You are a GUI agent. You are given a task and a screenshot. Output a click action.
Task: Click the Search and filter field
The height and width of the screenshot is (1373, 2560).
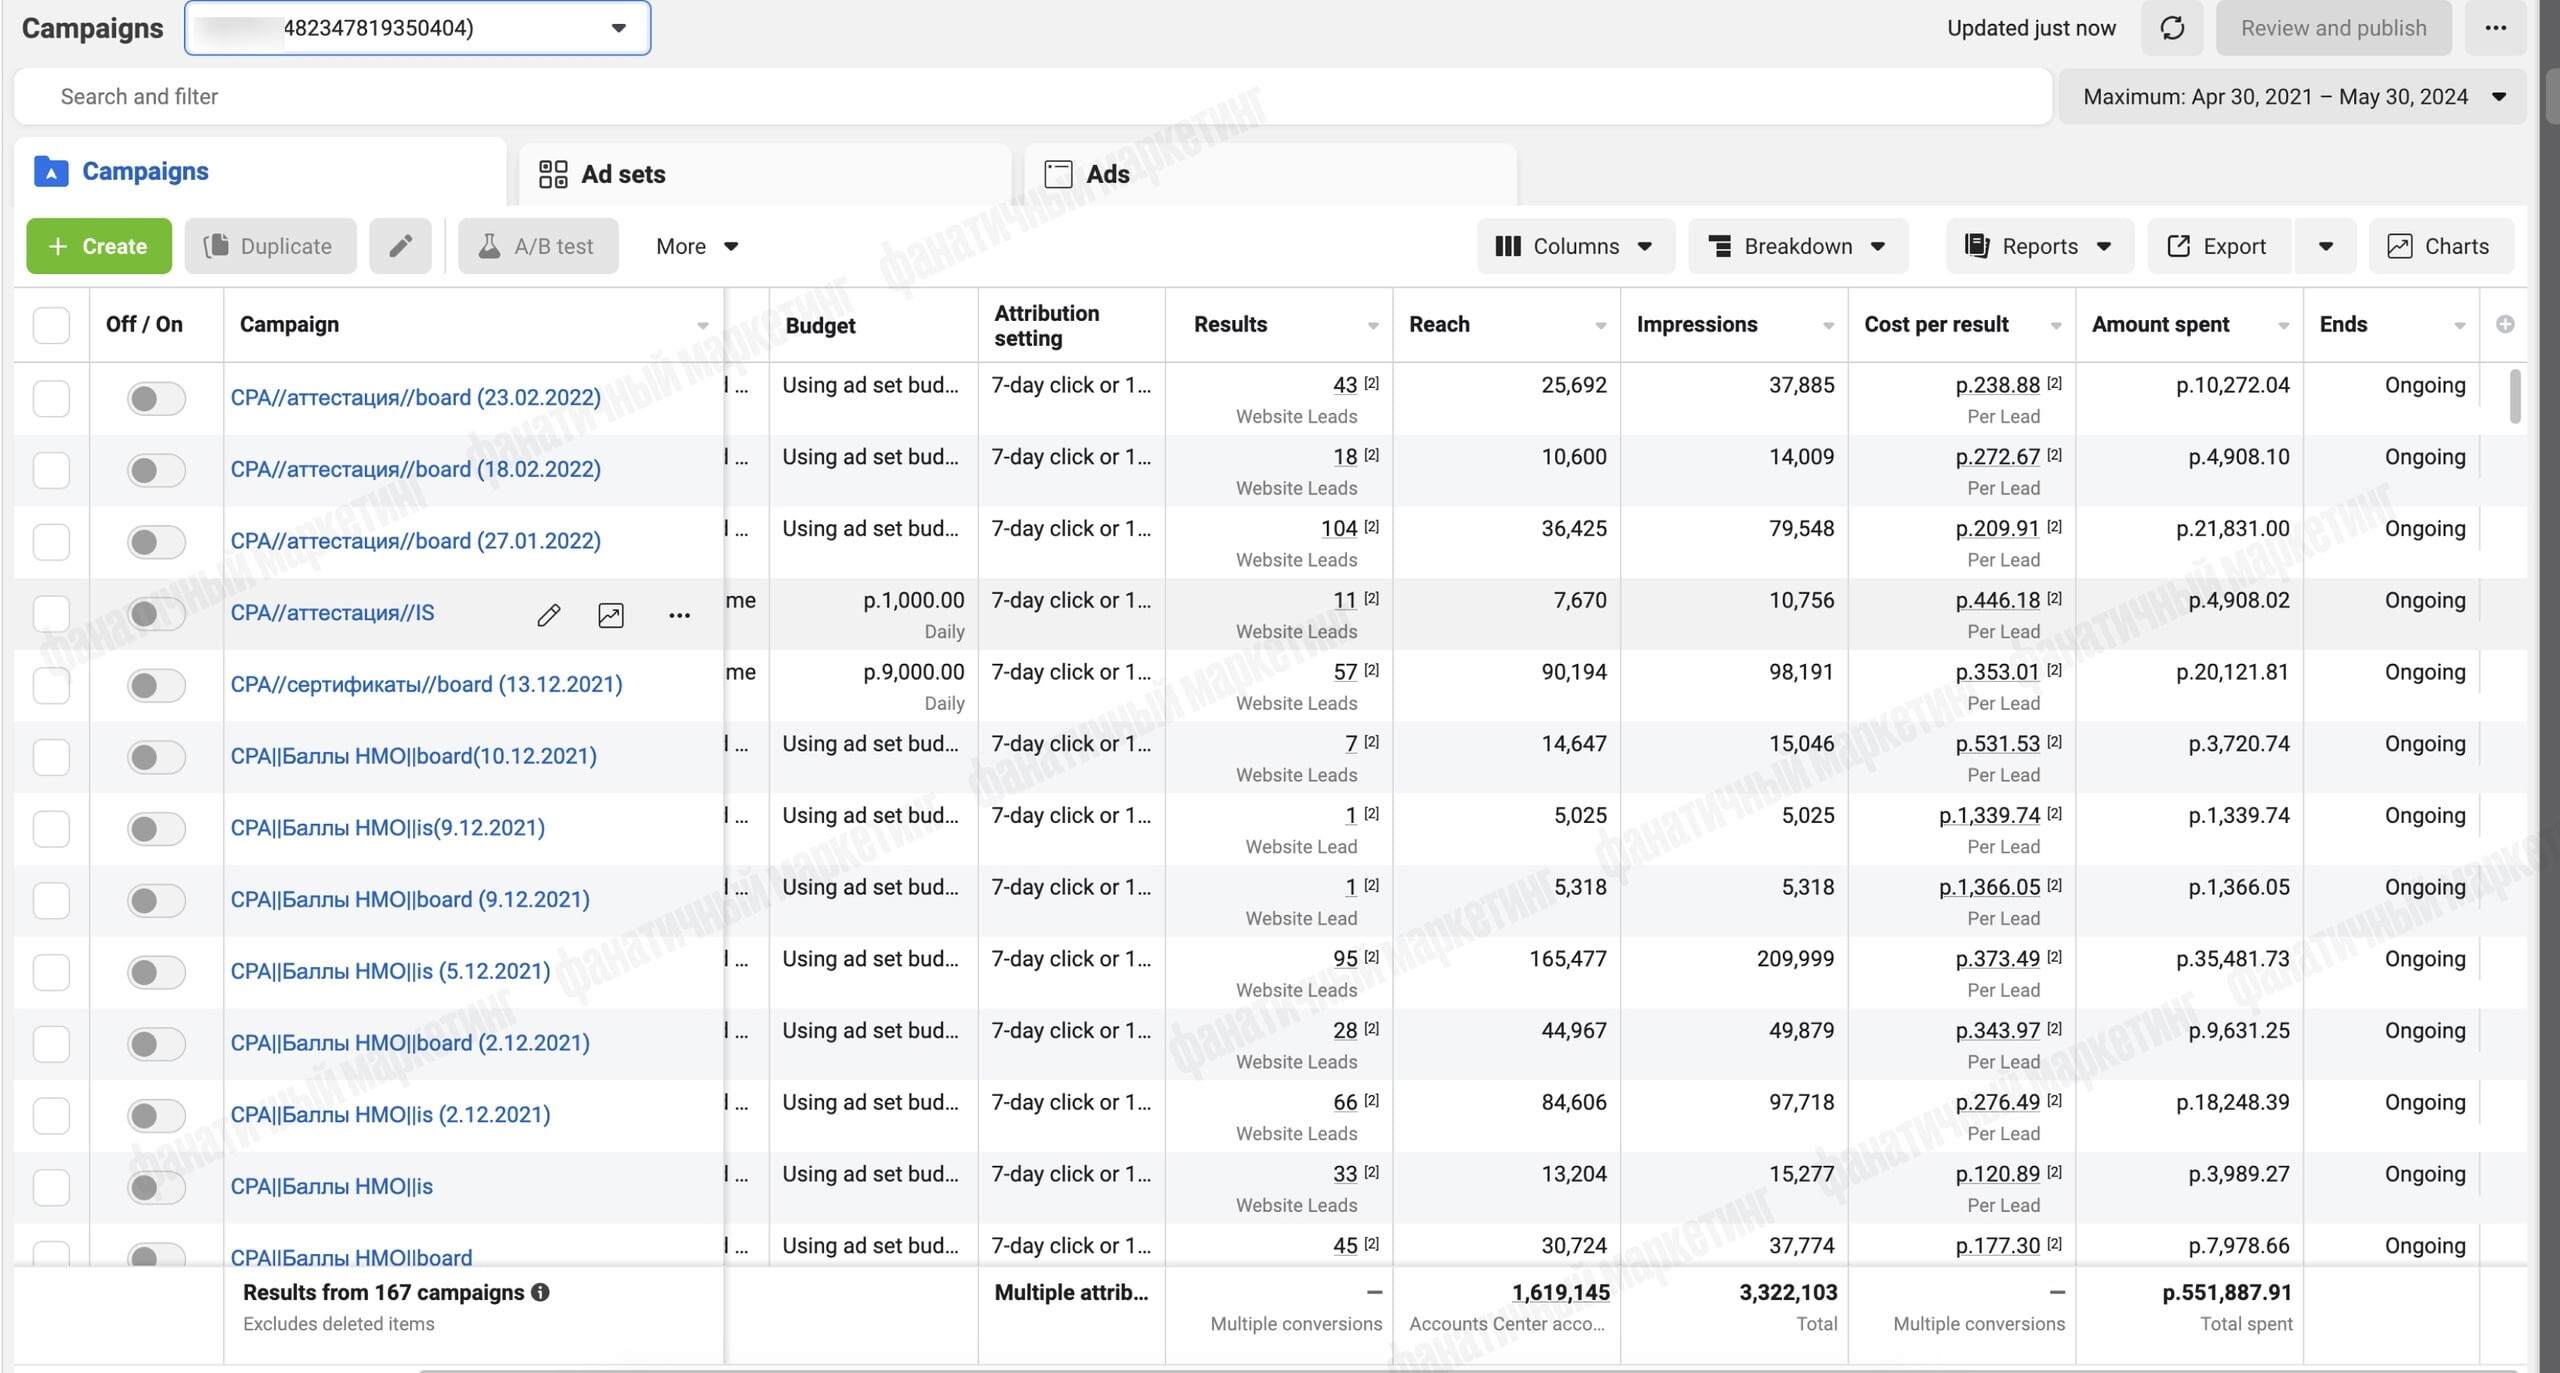click(1033, 97)
